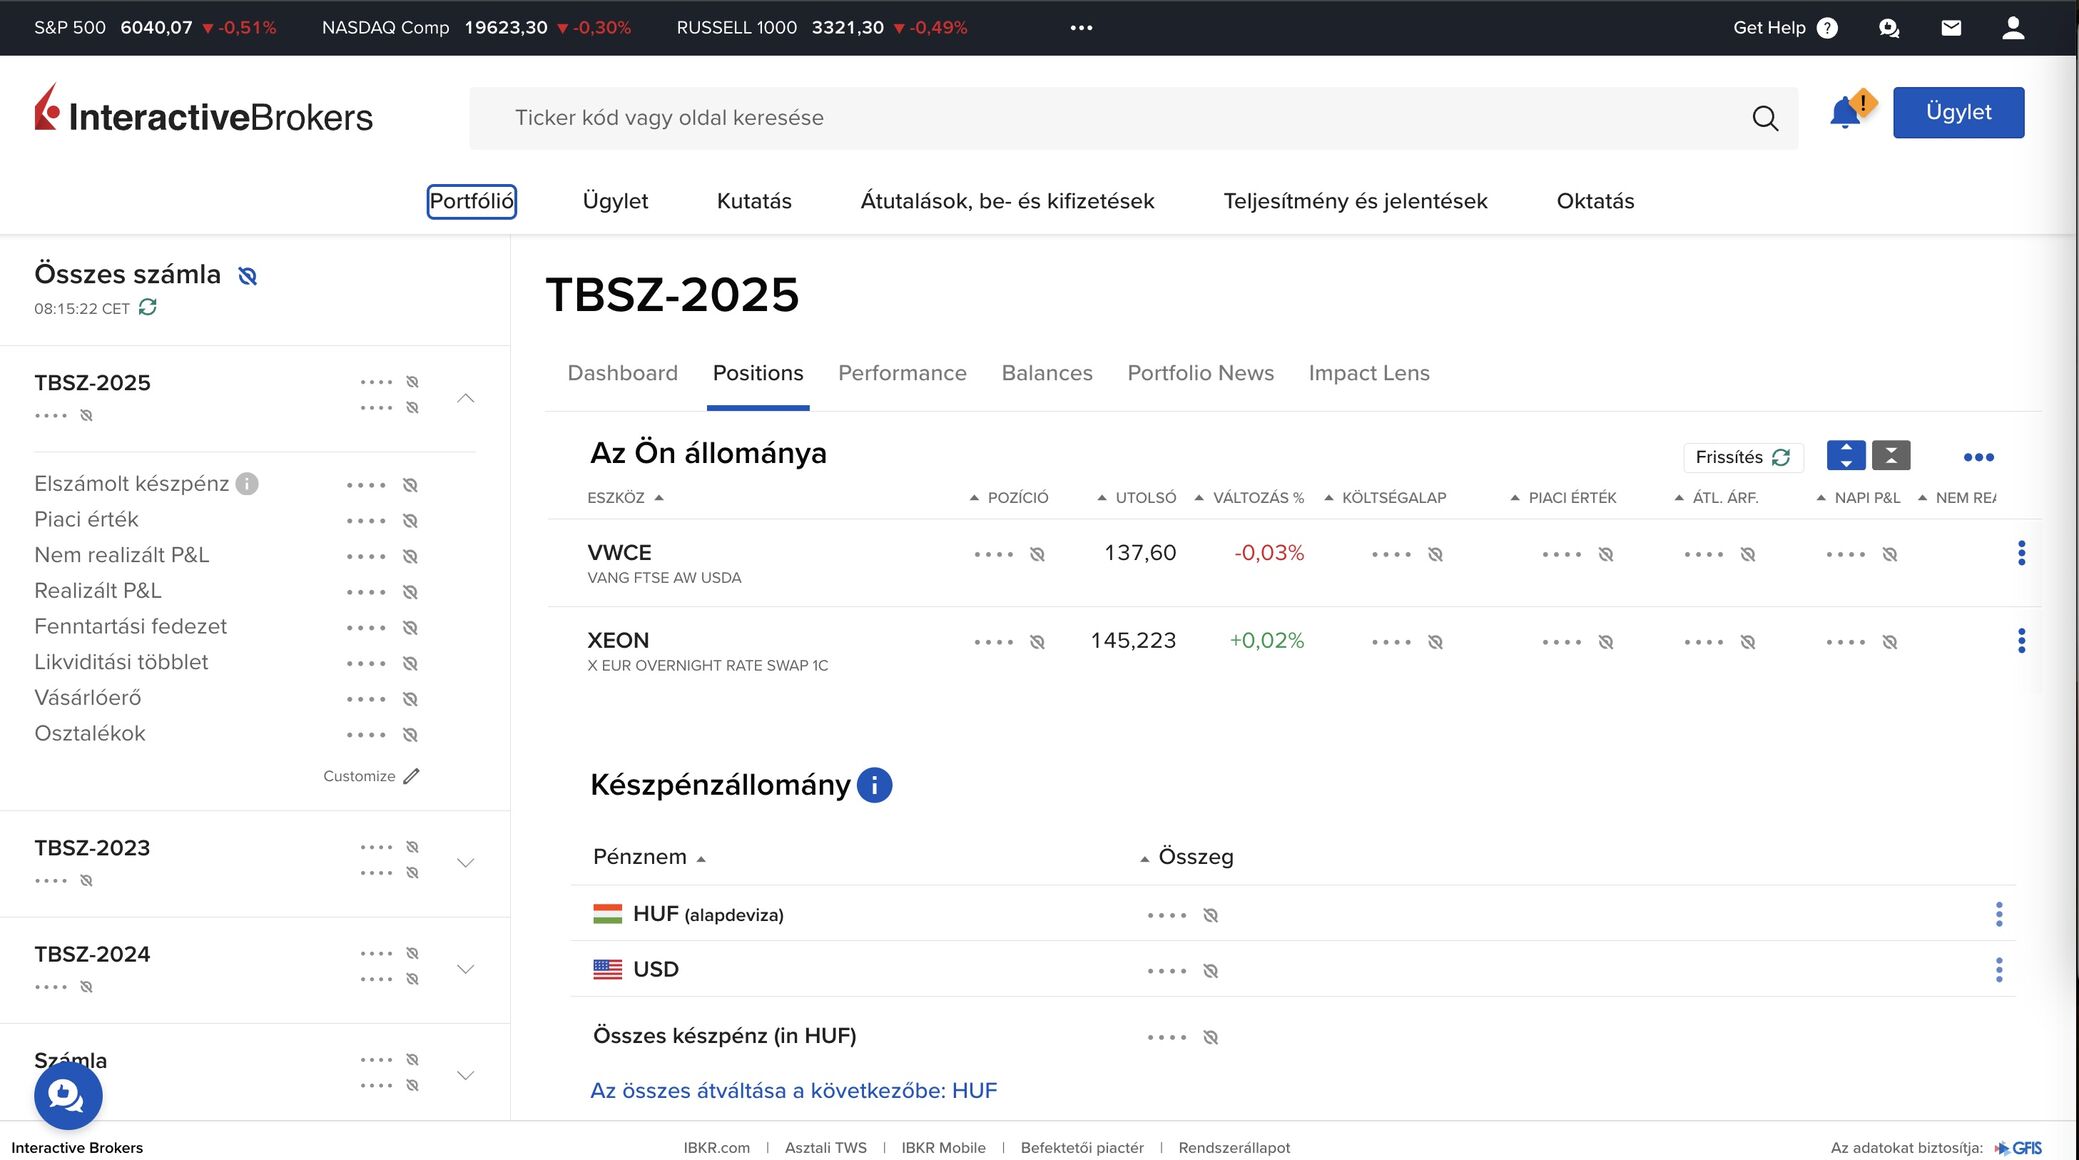Open the VWCE row action menu
Viewport: 2079px width, 1160px height.
click(x=2021, y=553)
